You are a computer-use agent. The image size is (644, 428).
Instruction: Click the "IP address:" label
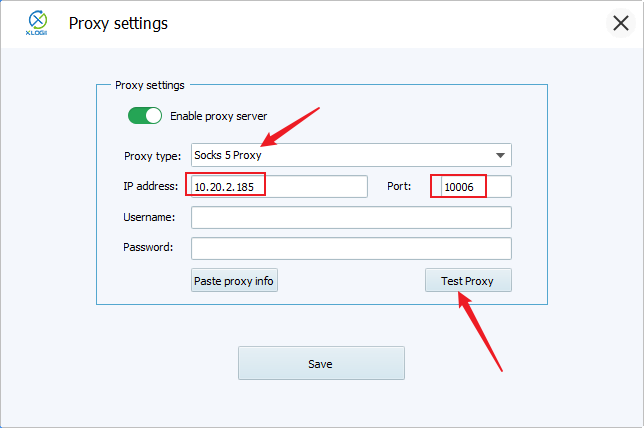click(x=151, y=186)
